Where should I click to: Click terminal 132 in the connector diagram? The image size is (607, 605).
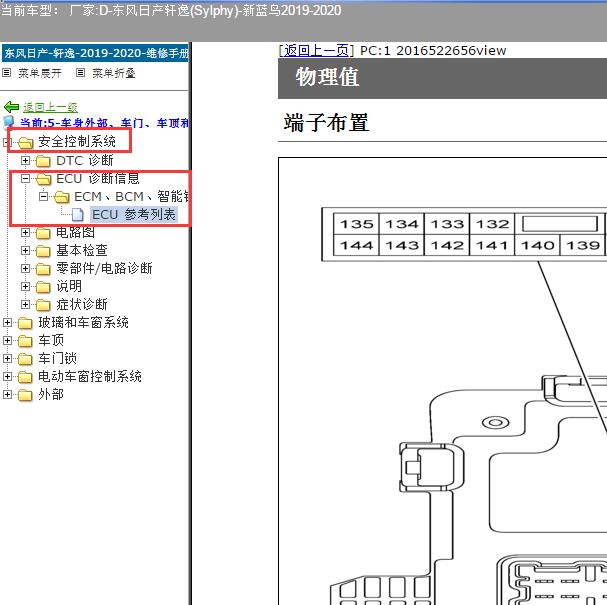[x=492, y=224]
